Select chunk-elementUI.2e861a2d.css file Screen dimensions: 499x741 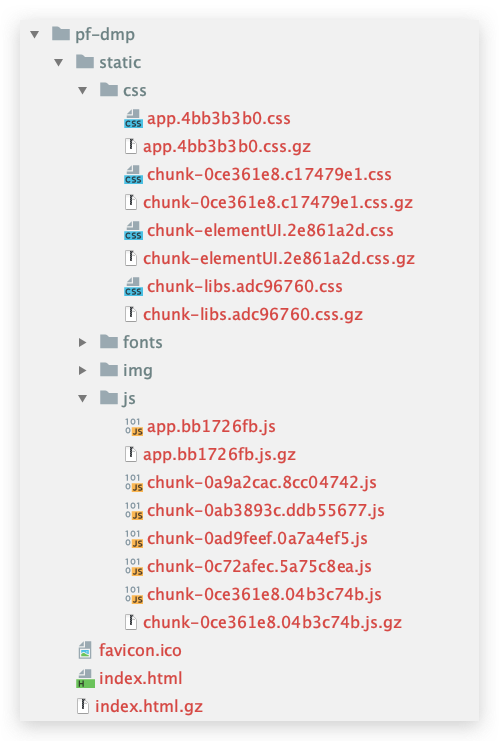[270, 231]
